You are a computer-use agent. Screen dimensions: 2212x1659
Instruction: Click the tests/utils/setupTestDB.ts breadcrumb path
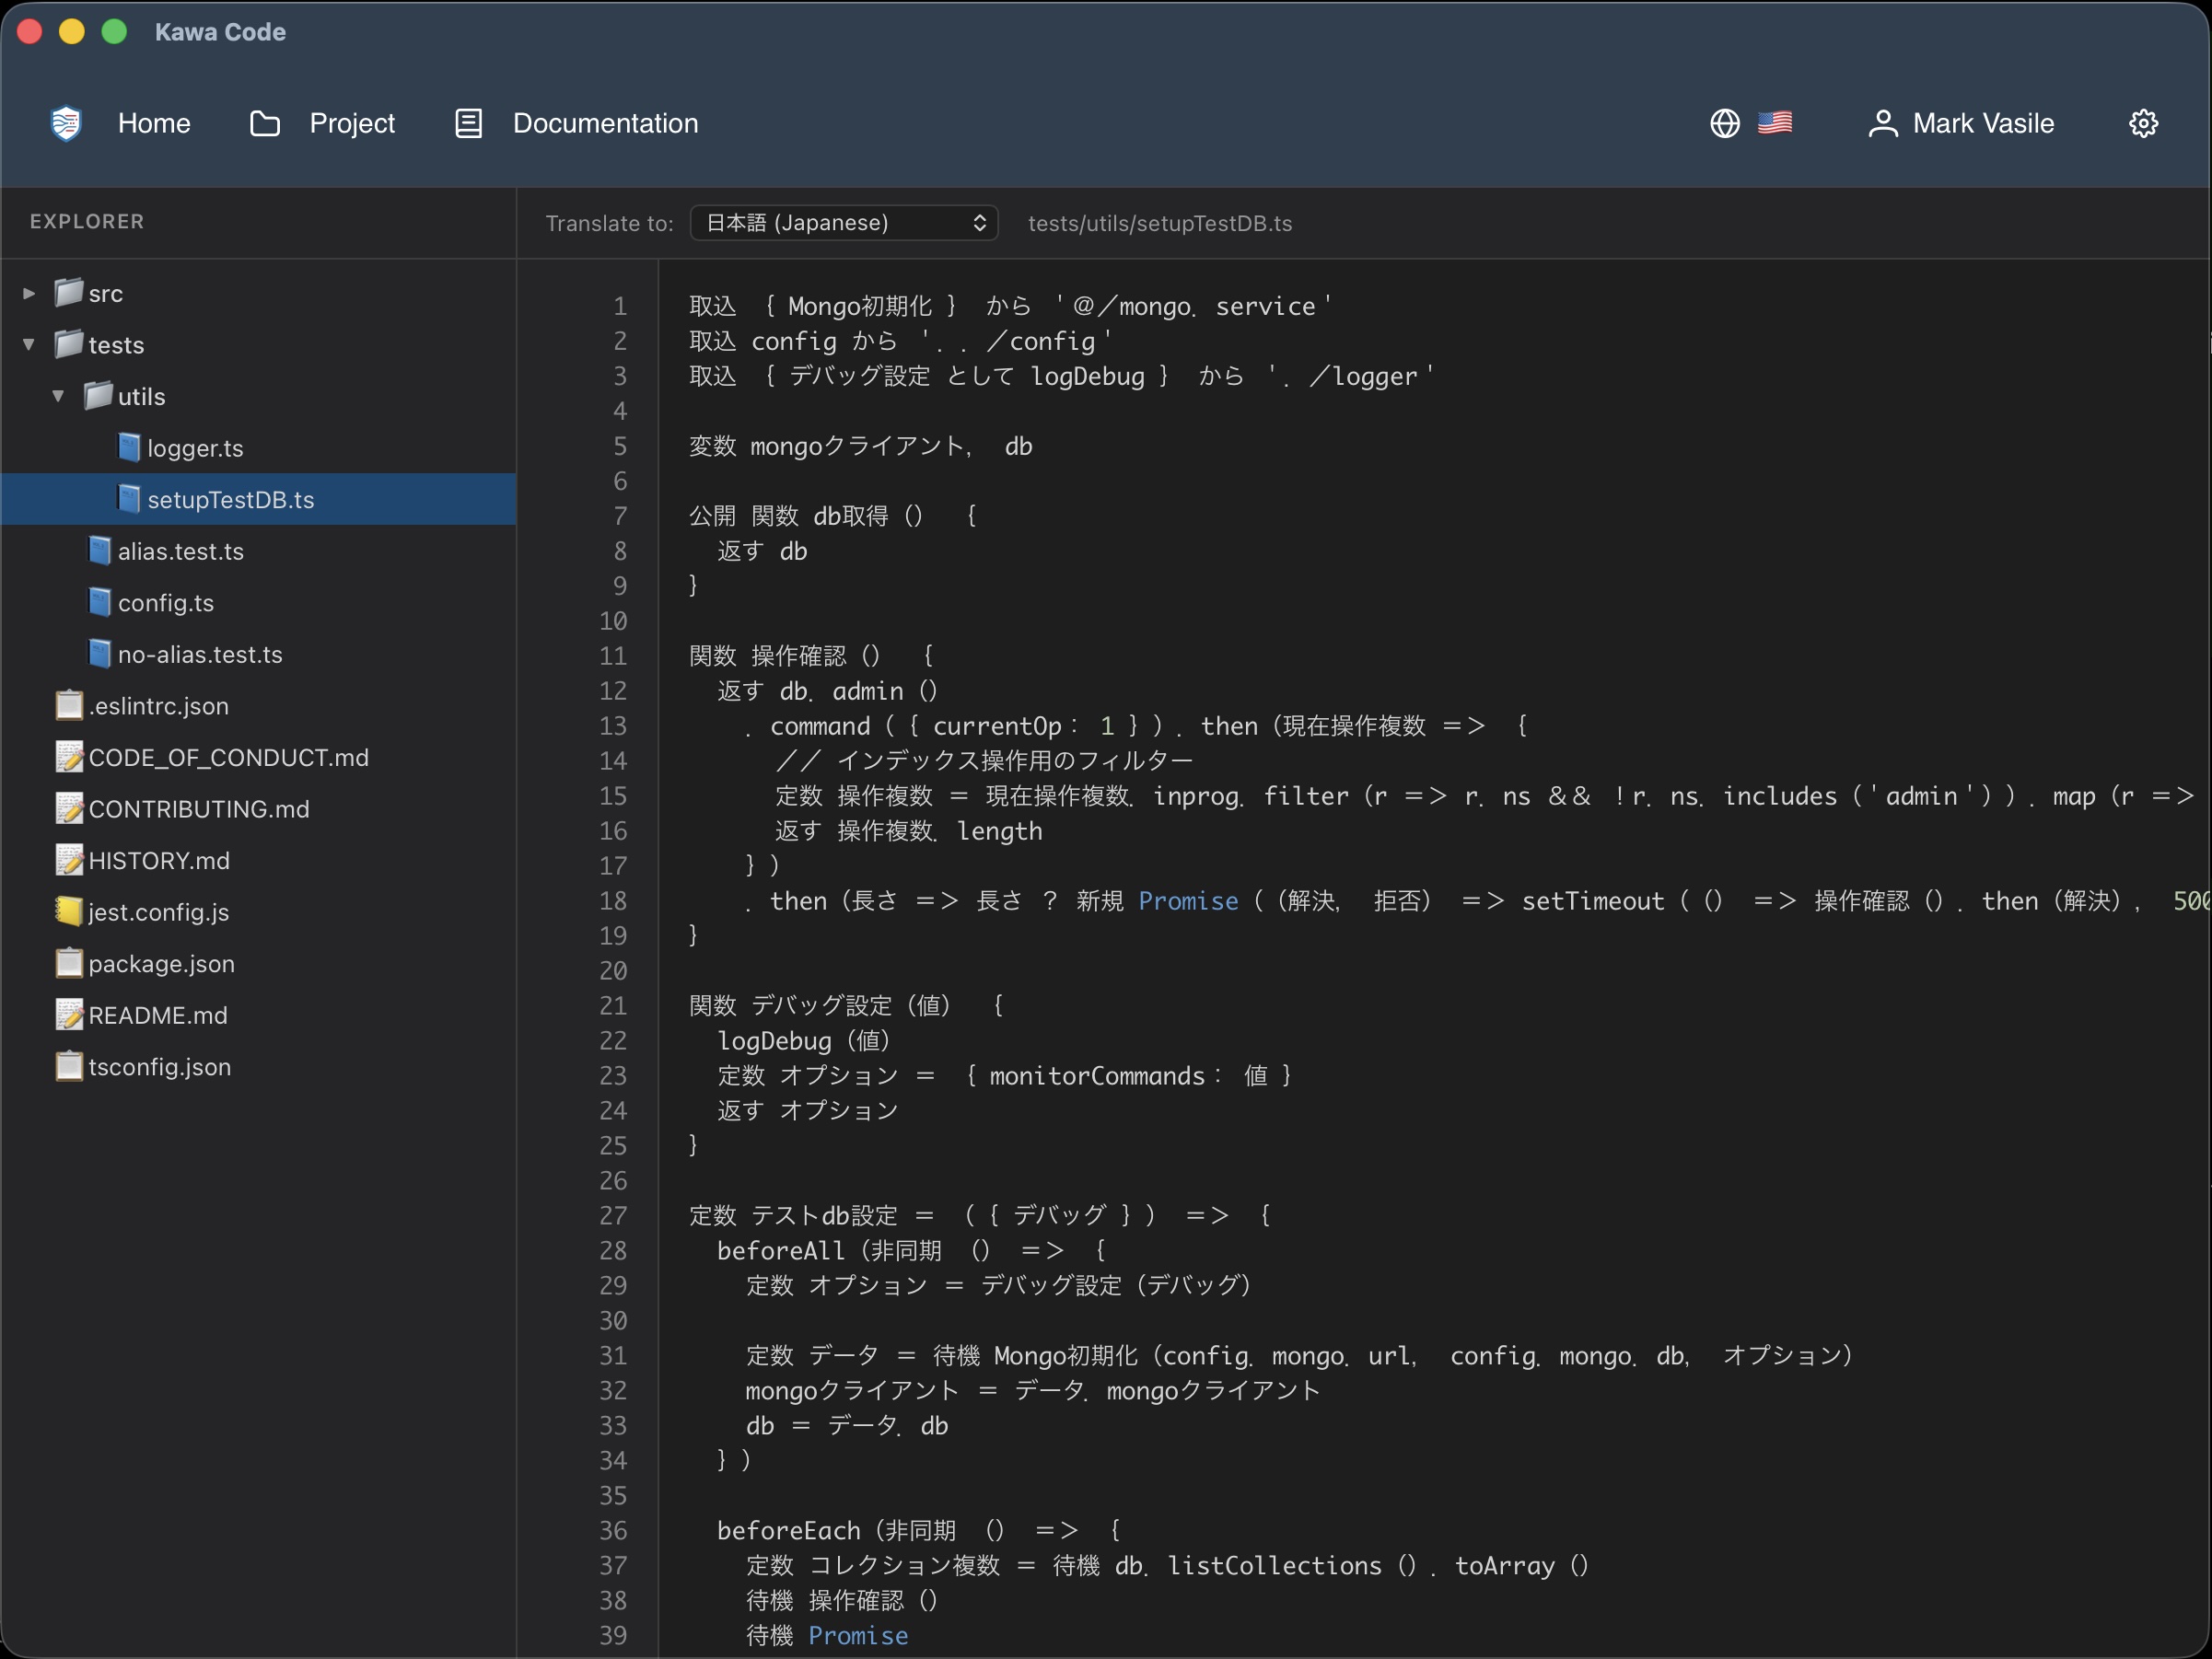coord(1159,223)
